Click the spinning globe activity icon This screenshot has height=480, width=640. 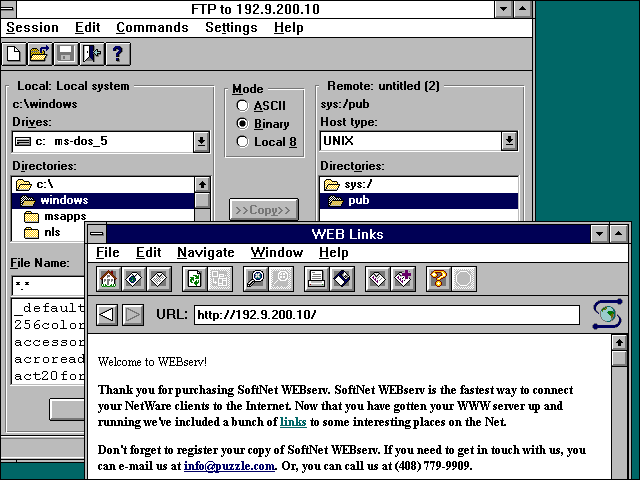(x=607, y=314)
